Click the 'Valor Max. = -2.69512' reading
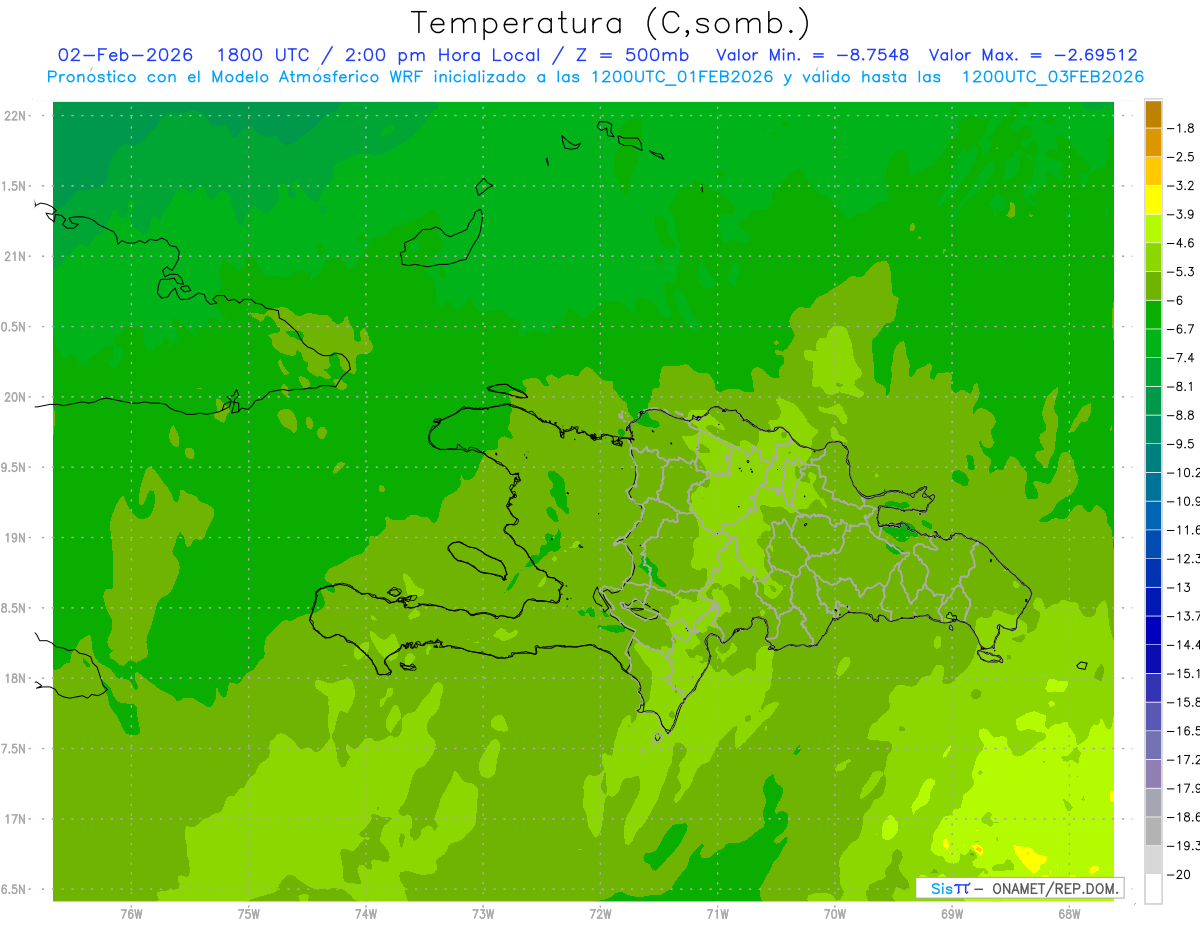Screen dimensions: 1200x927 pos(1033,55)
